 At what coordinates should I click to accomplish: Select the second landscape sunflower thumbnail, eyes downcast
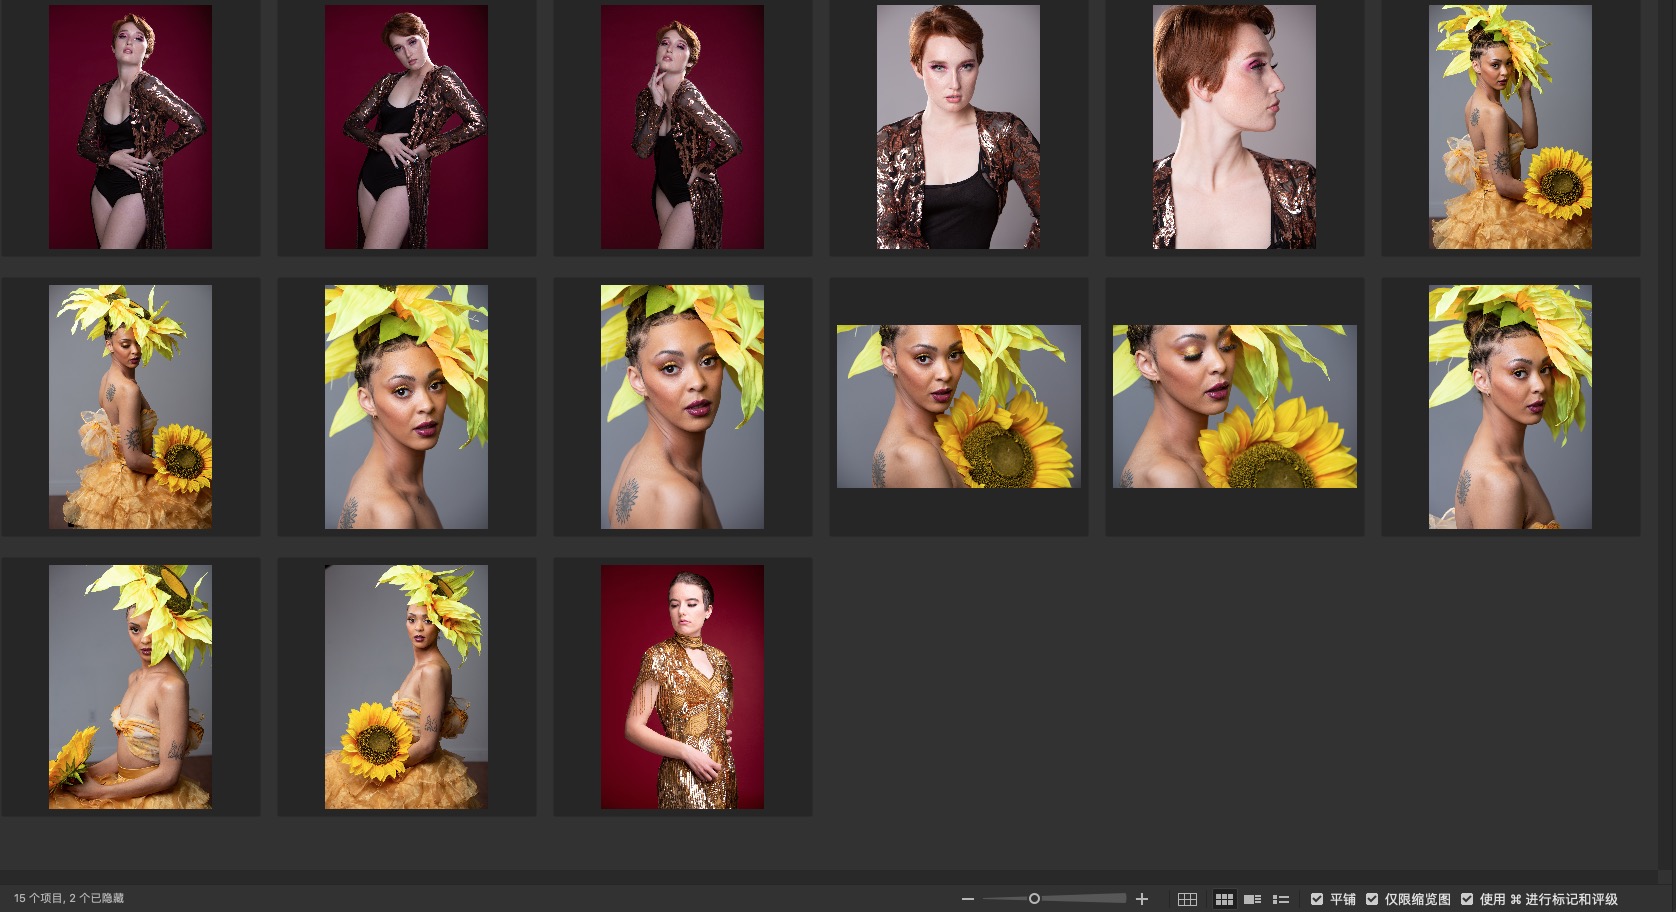click(x=1234, y=406)
